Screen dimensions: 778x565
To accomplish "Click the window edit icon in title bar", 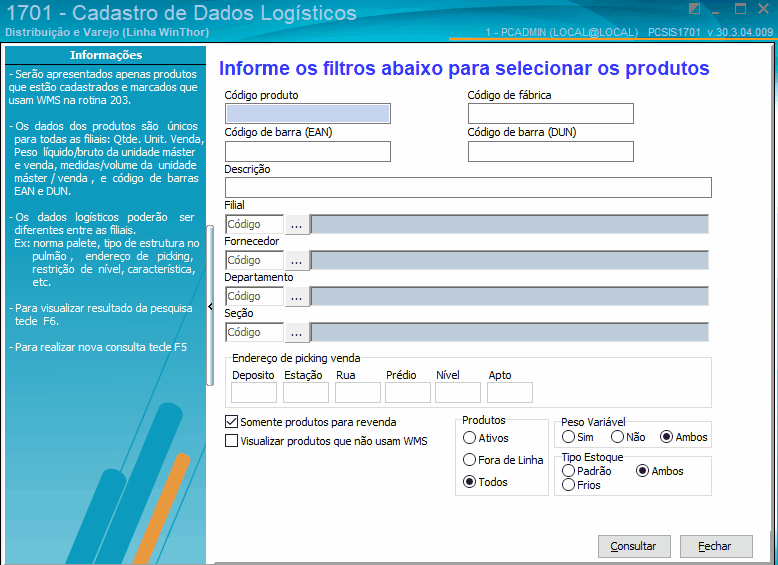I will [x=694, y=9].
